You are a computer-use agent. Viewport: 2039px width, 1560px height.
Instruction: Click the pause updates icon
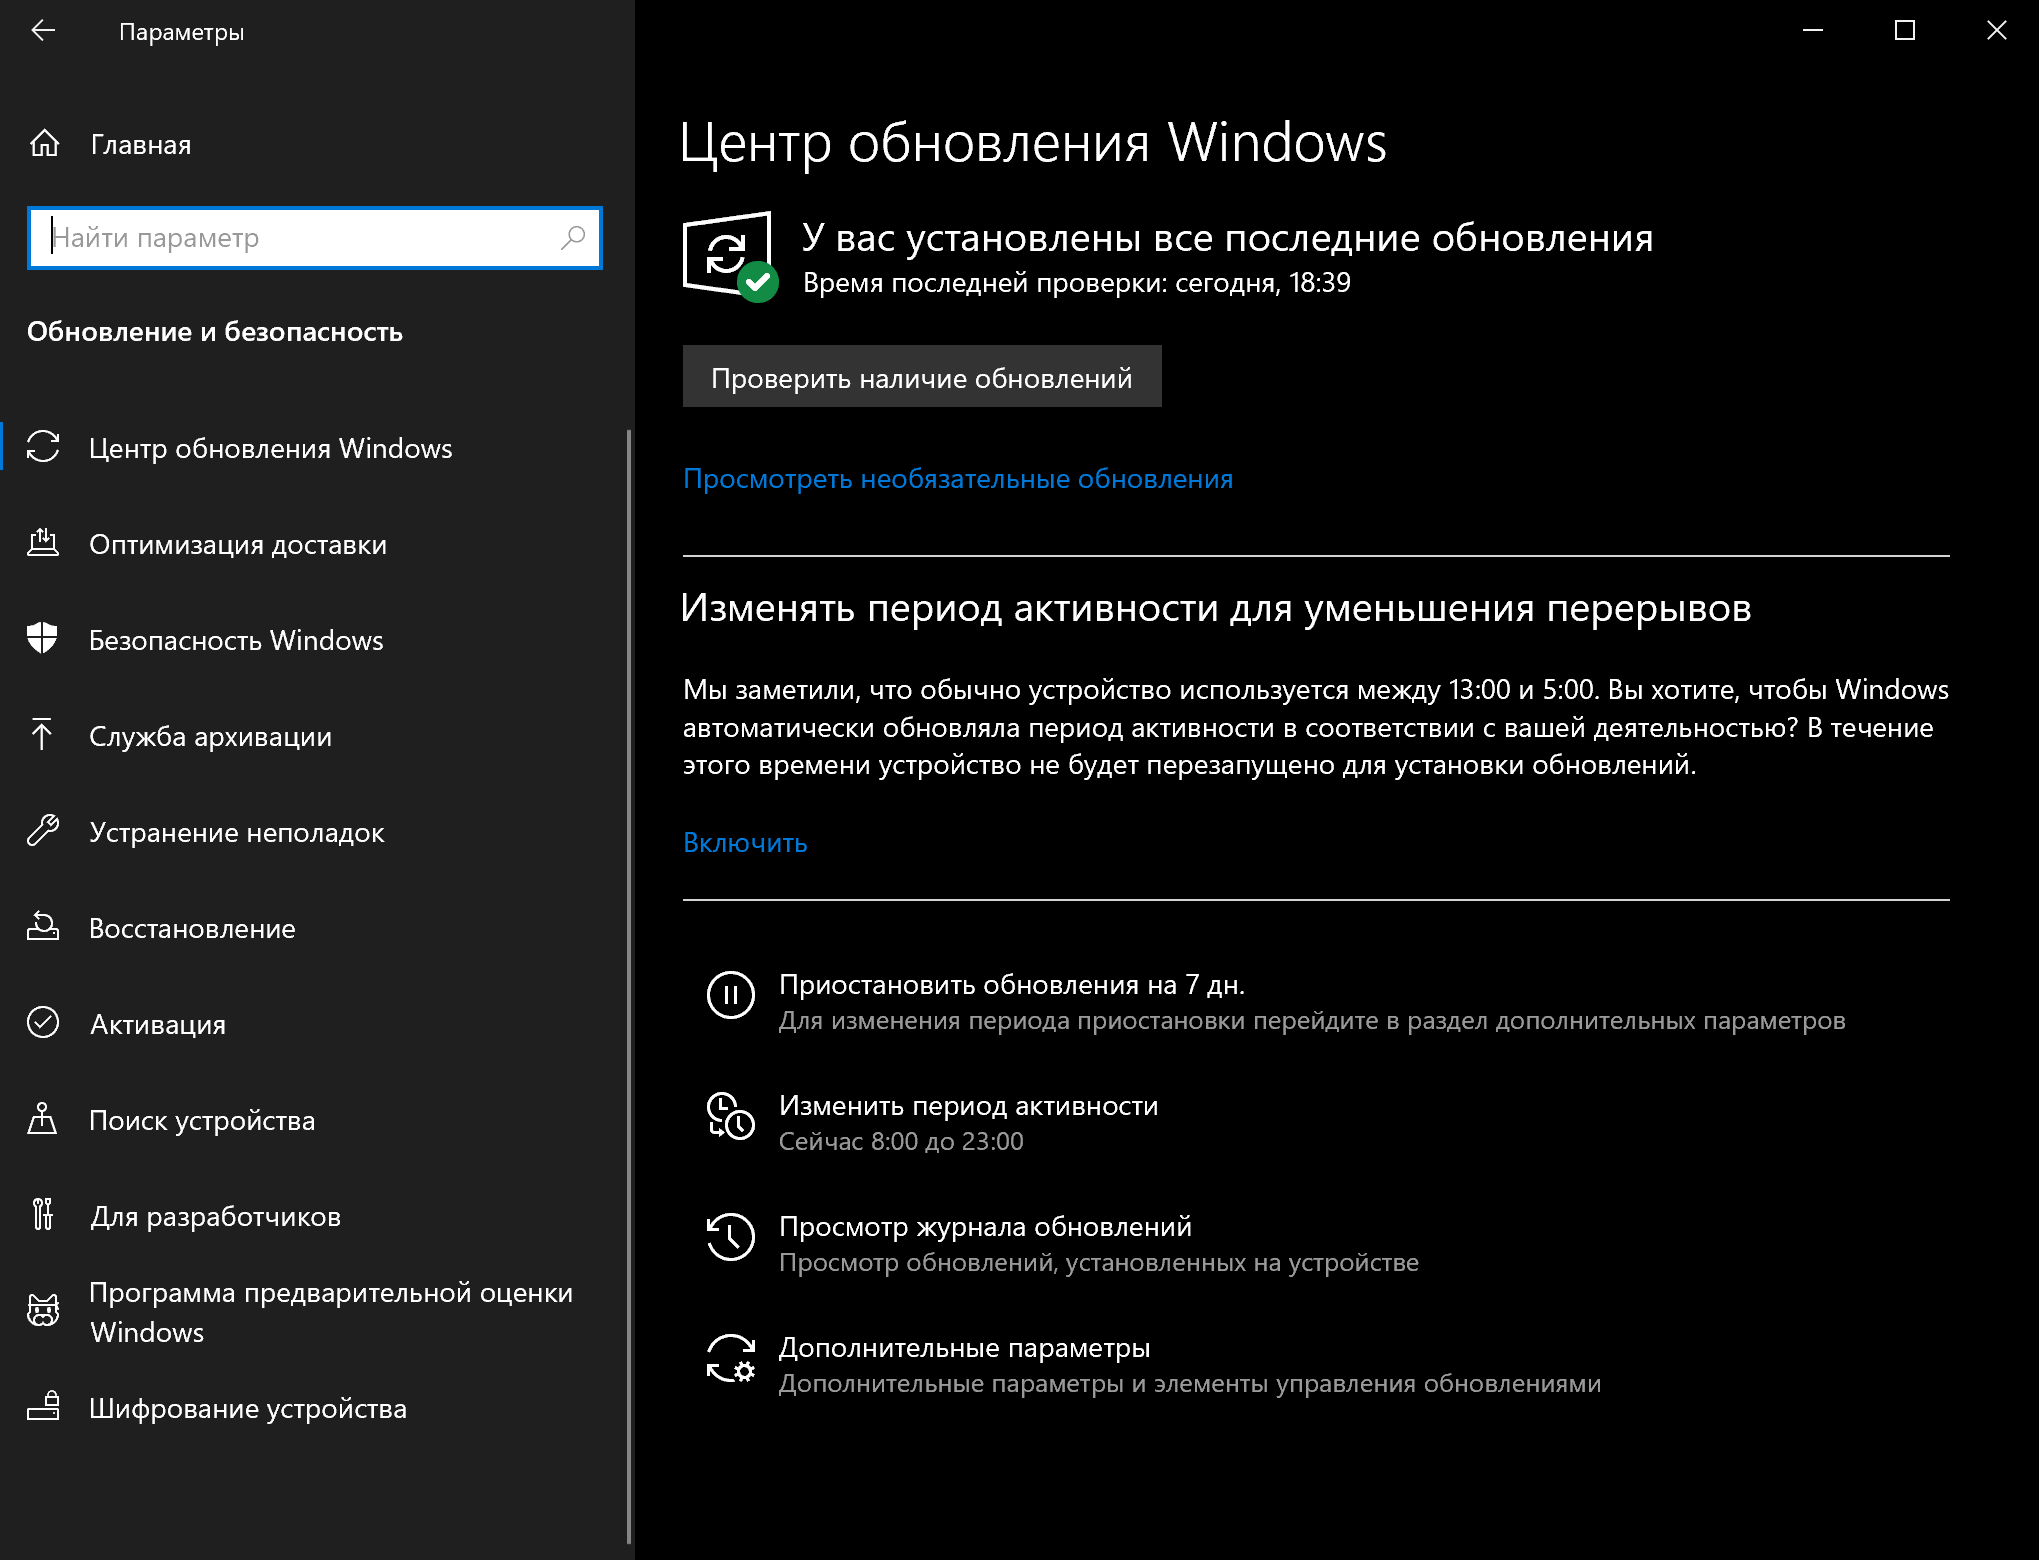tap(730, 996)
